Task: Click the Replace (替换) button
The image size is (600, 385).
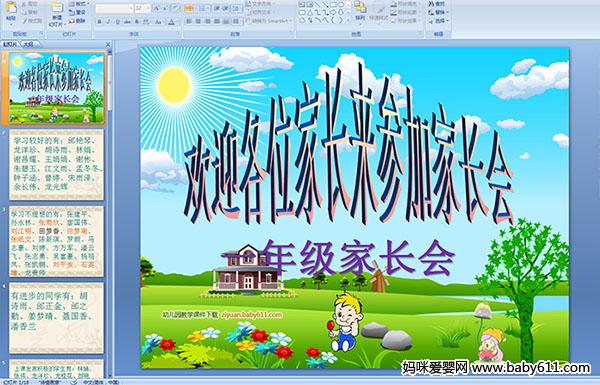Action: click(438, 12)
